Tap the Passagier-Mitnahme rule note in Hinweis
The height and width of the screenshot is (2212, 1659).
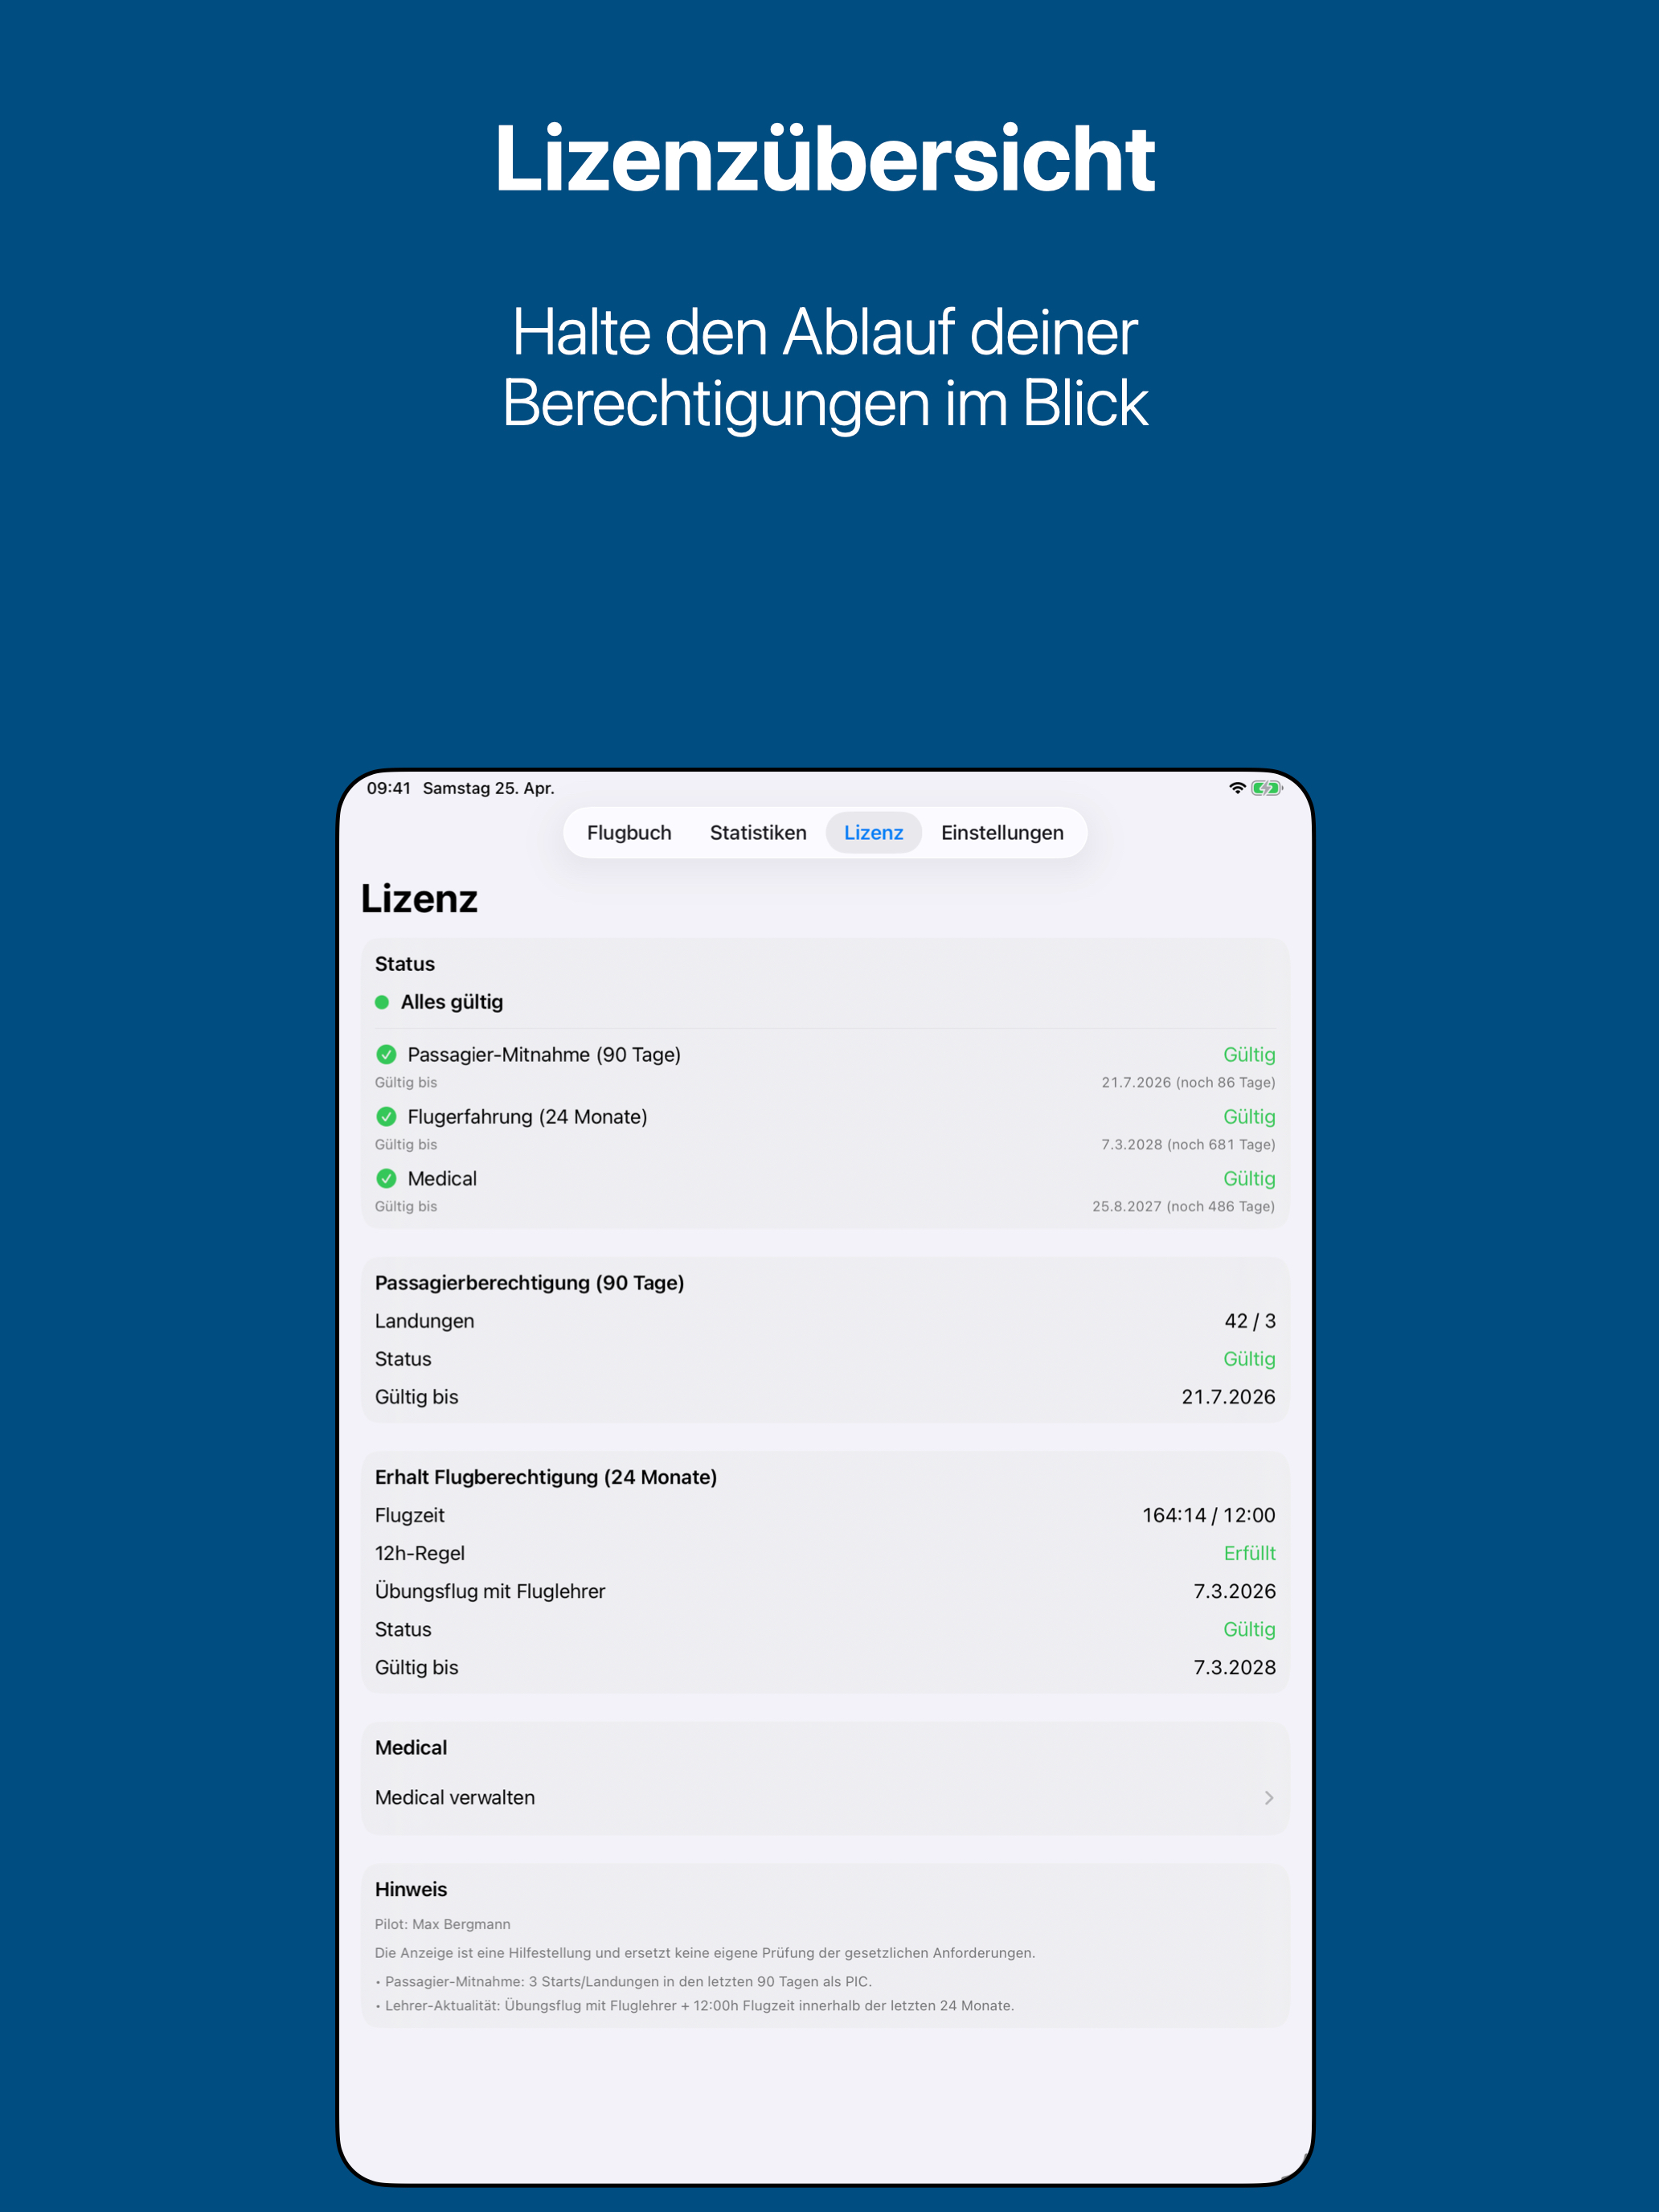click(x=623, y=1981)
